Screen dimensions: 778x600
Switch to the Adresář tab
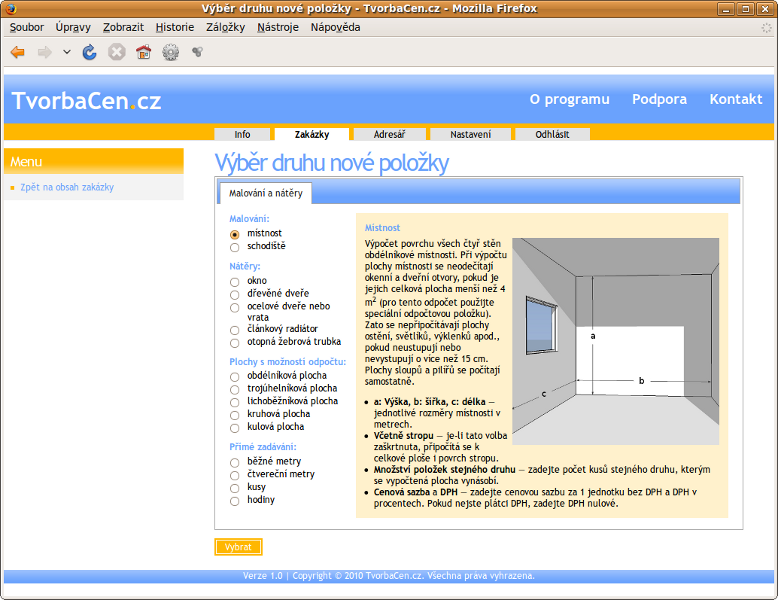pyautogui.click(x=389, y=134)
